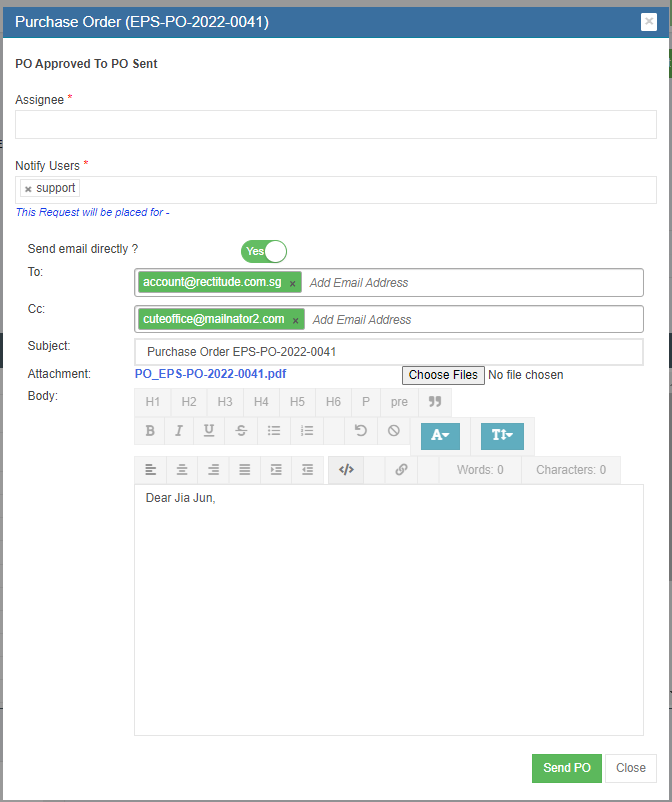
Task: Apply H1 heading style
Action: 152,402
